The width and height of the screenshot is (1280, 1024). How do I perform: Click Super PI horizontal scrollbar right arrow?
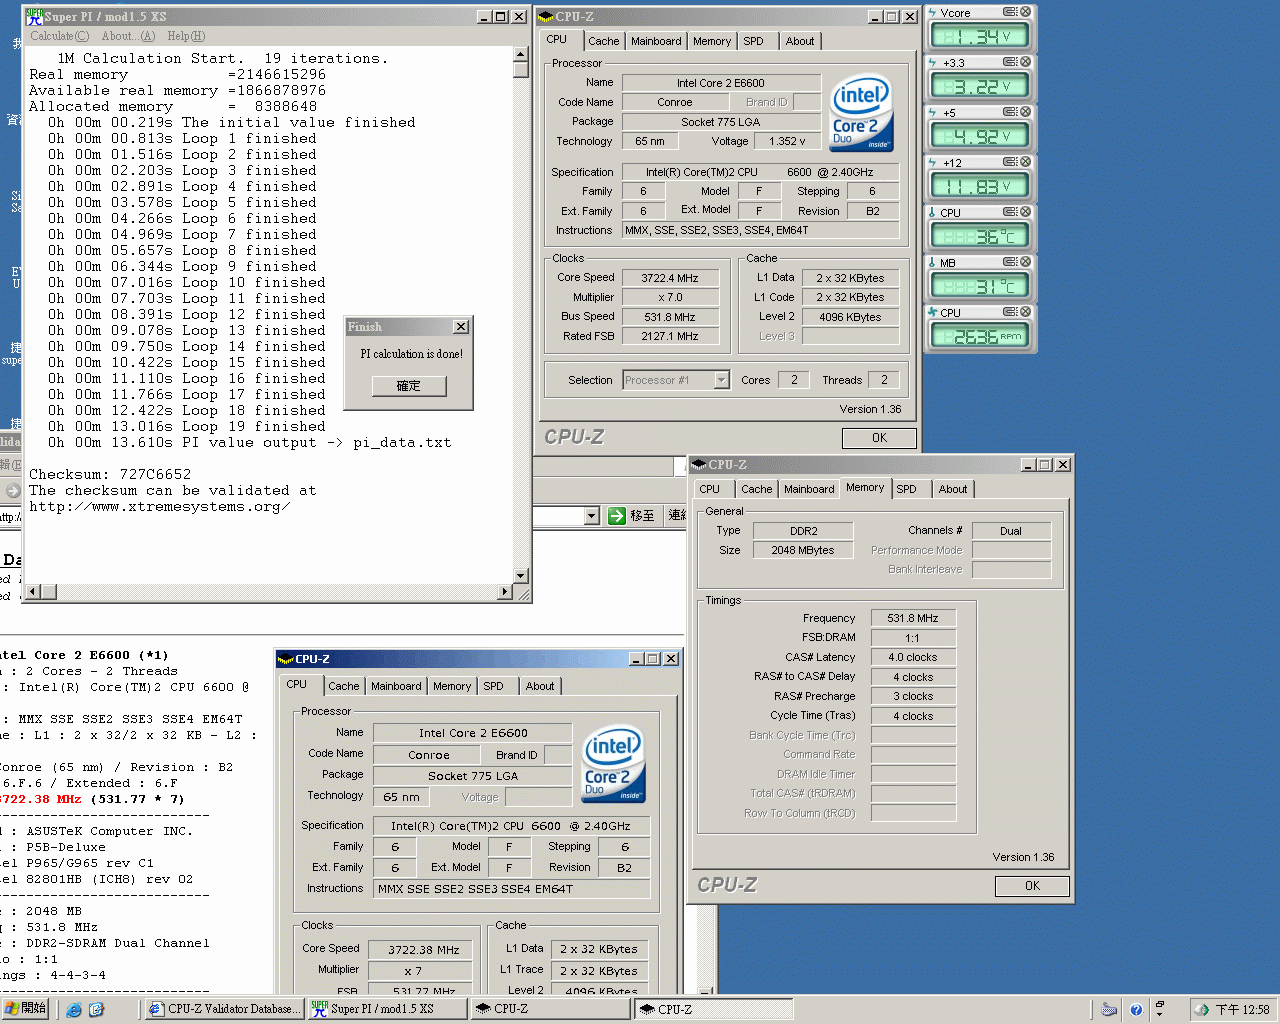[x=505, y=592]
